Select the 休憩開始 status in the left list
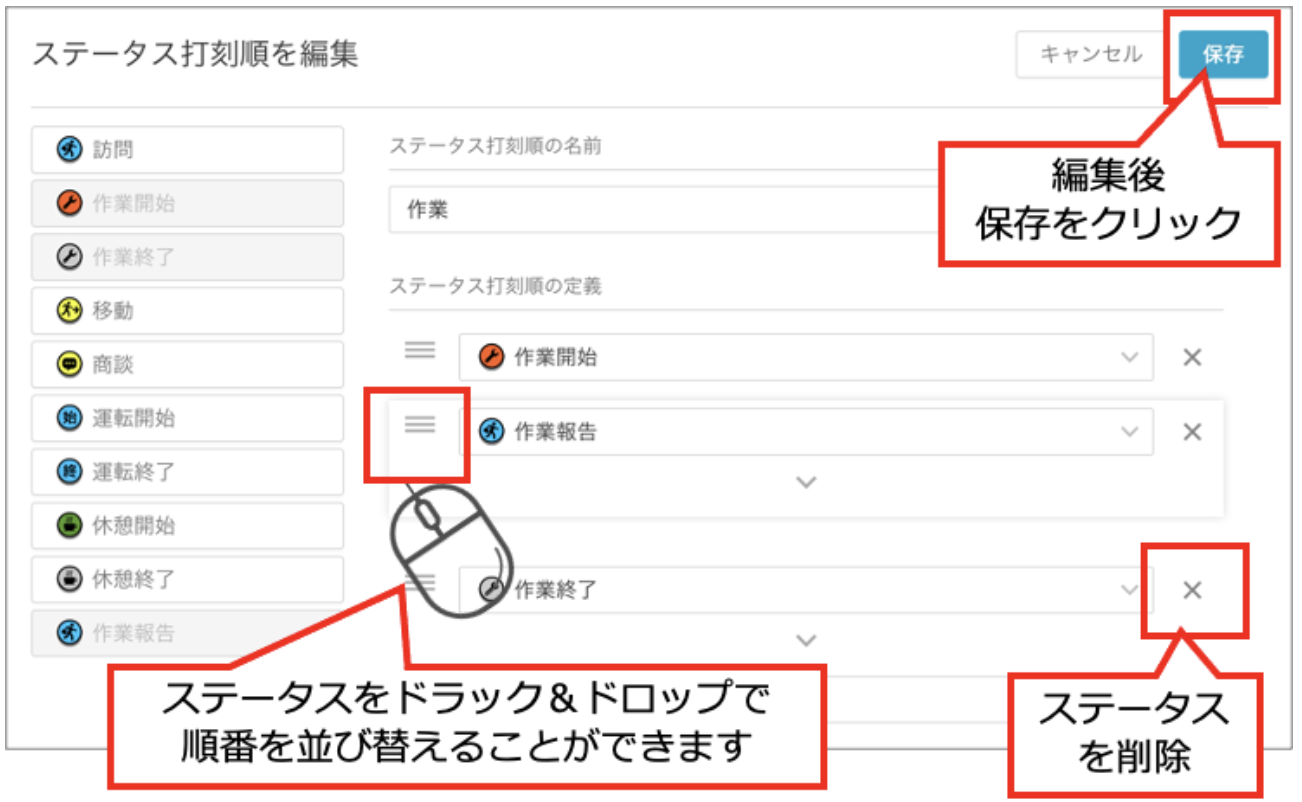1302x802 pixels. [188, 525]
